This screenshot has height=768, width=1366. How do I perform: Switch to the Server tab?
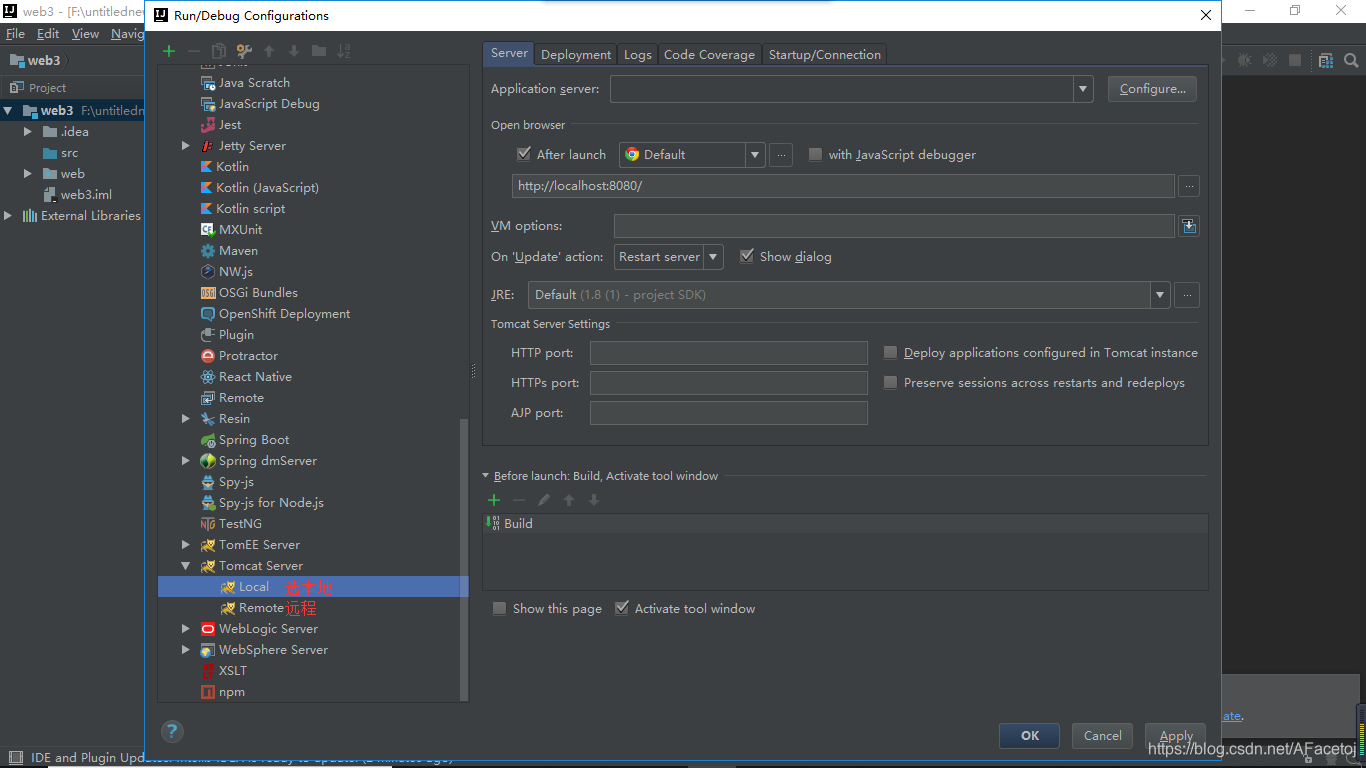point(509,53)
